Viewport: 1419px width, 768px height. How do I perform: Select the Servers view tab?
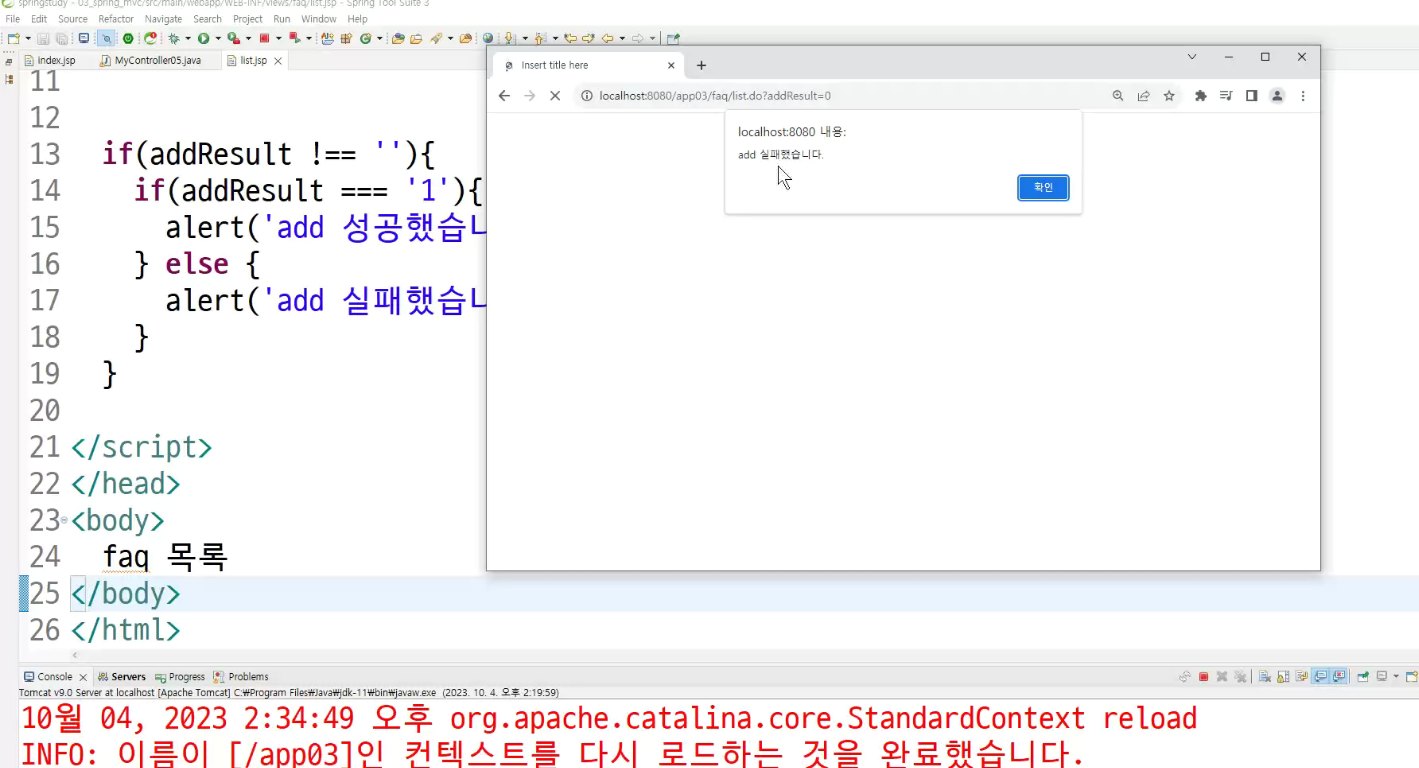point(122,677)
